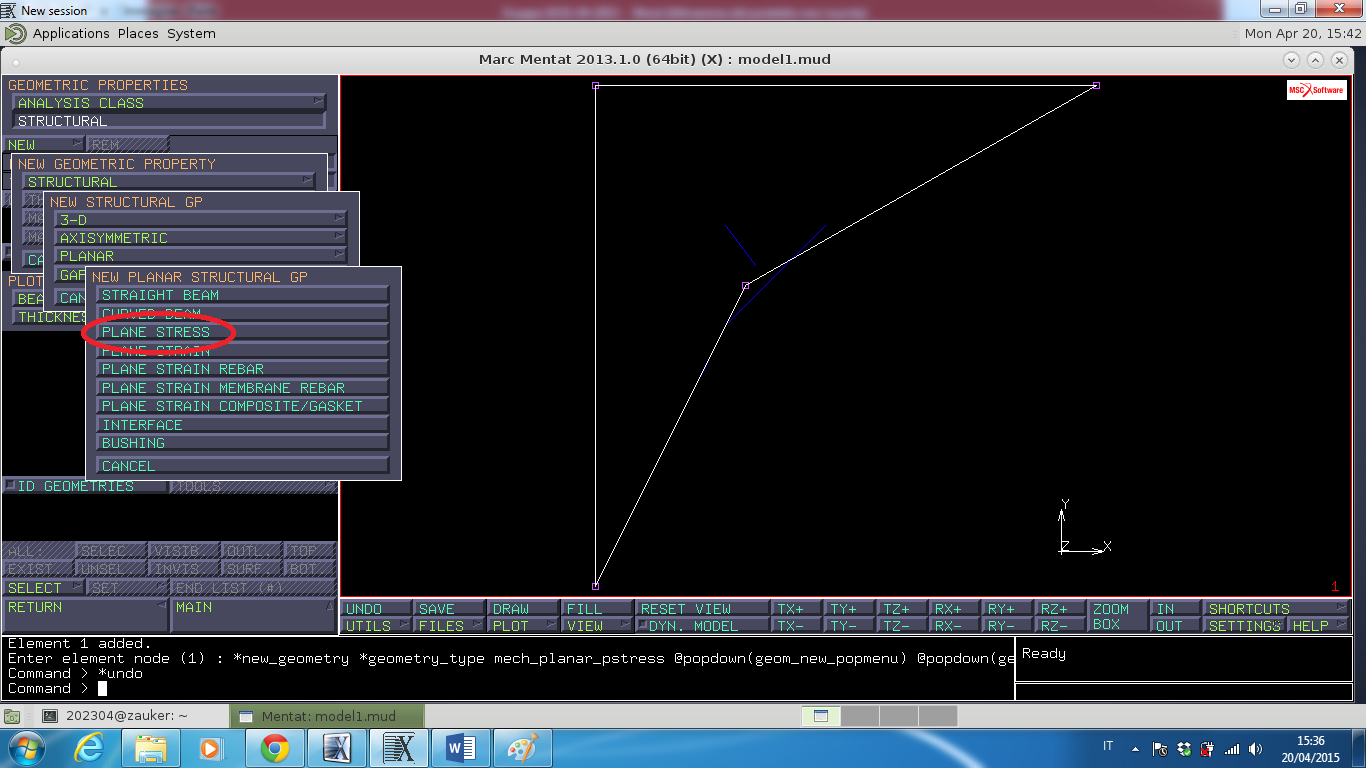Choose PLANE STRESS geometric property
The width and height of the screenshot is (1366, 768).
[x=242, y=332]
